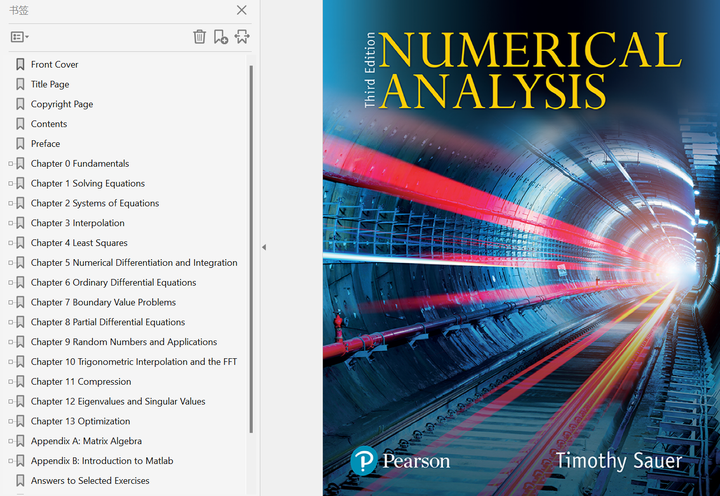Click the bookmark icon beside Contents
Image resolution: width=720 pixels, height=496 pixels.
tap(20, 124)
